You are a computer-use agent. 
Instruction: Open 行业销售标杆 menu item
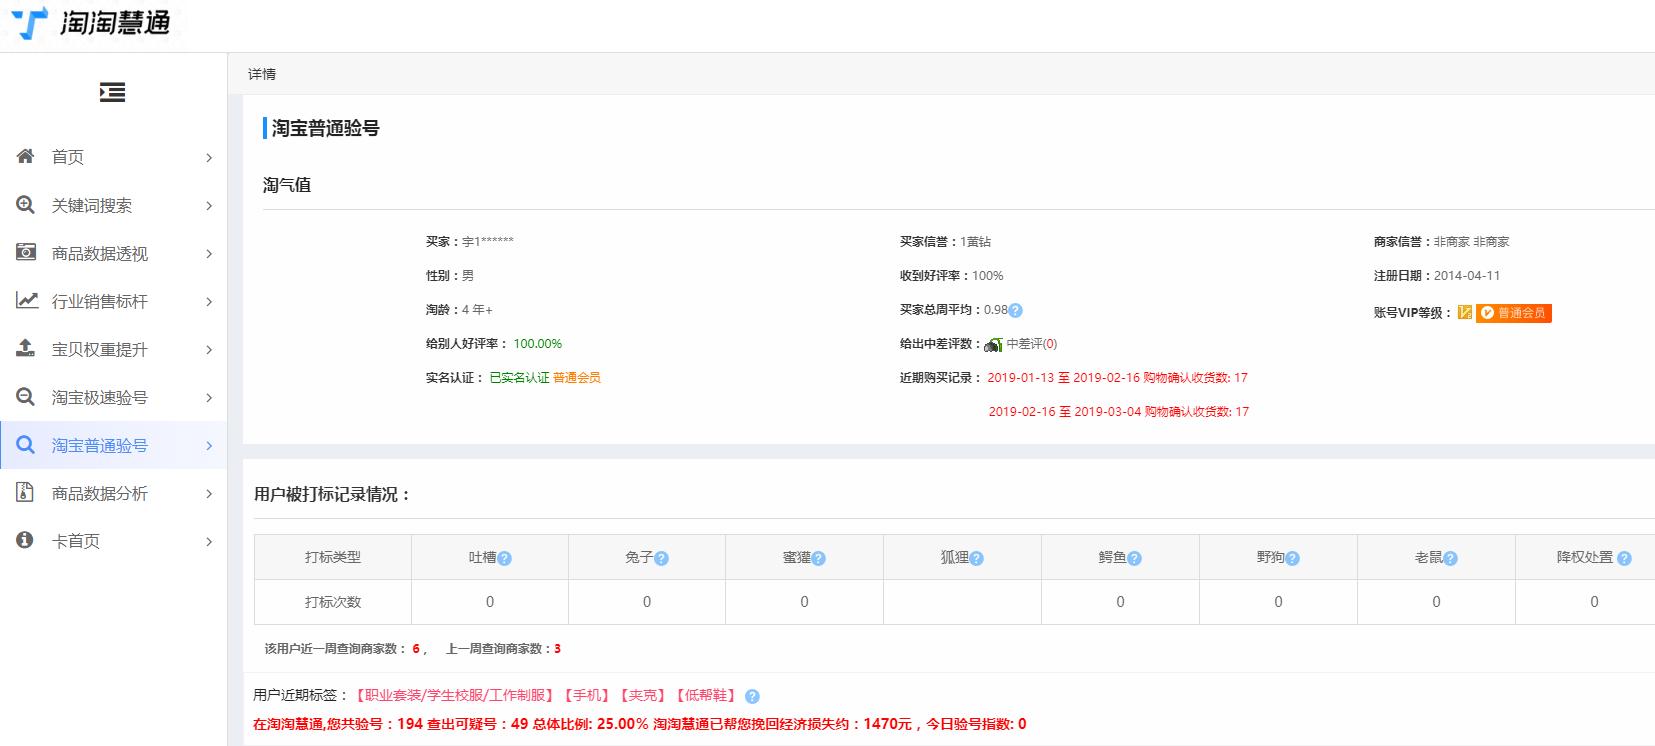click(100, 302)
